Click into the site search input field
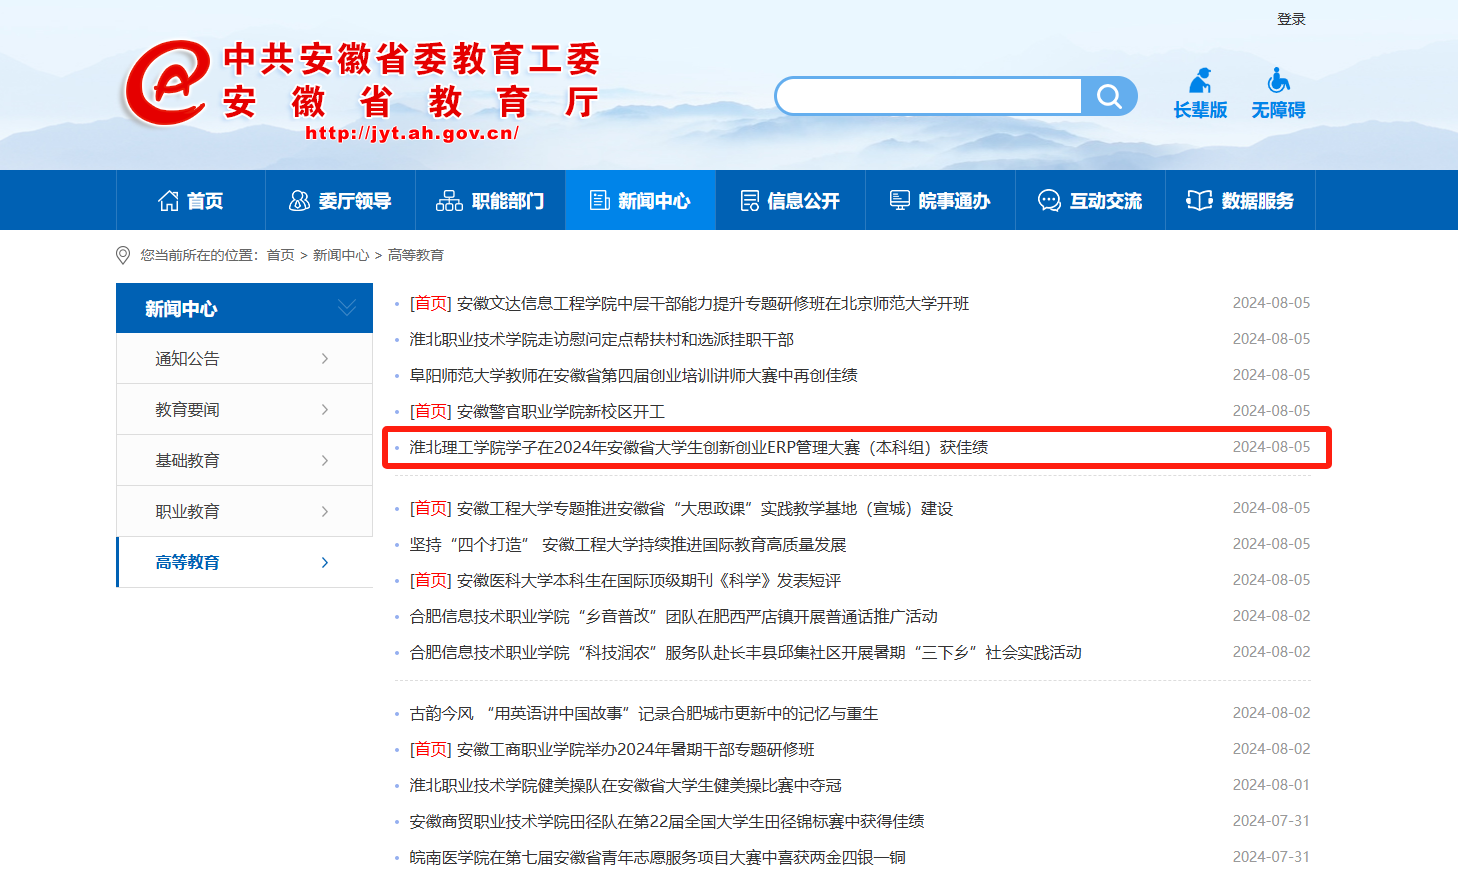The image size is (1458, 881). coord(929,96)
